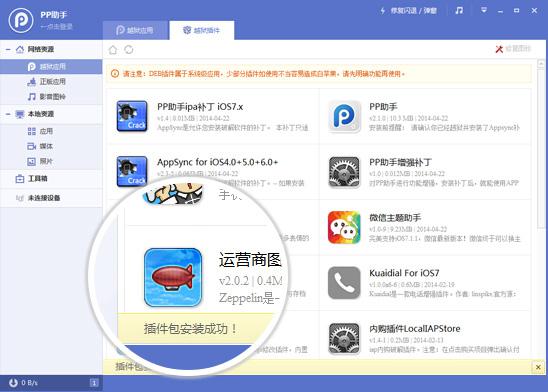
Task: Open the 内购插件LocalIAPStore title
Action: coord(414,329)
